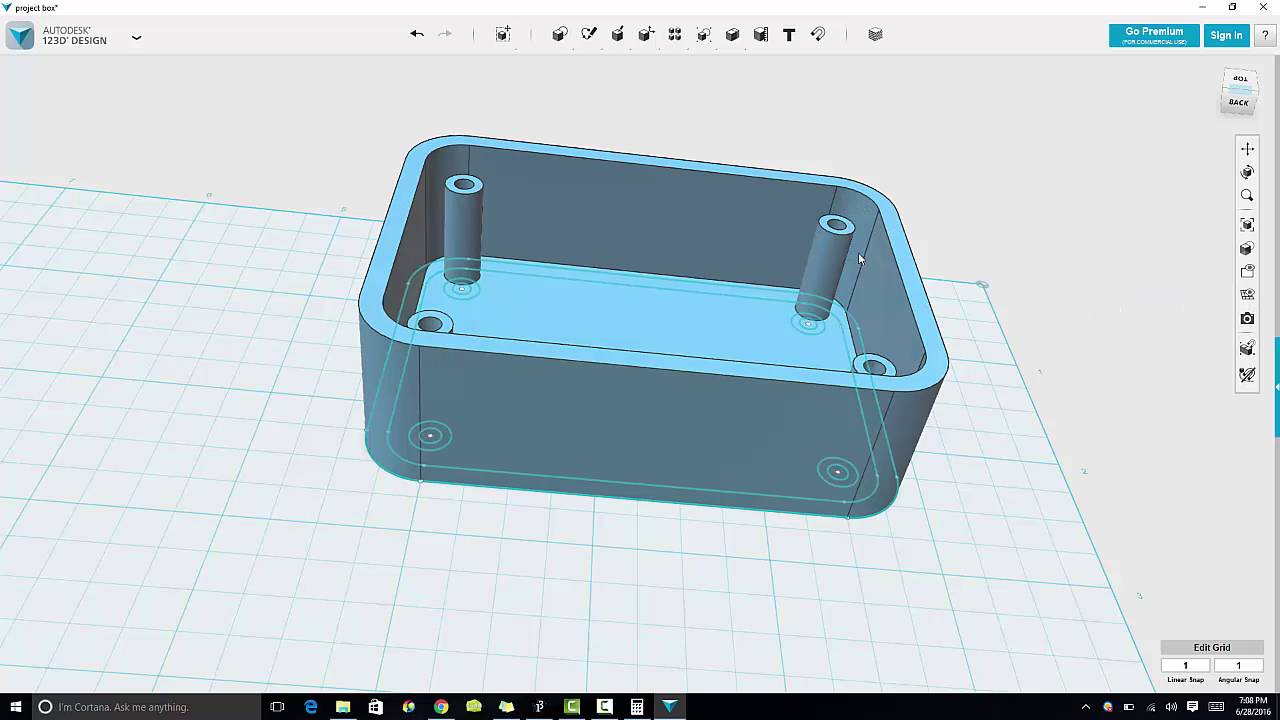Image resolution: width=1280 pixels, height=720 pixels.
Task: Open the Calculator from taskbar
Action: [x=637, y=707]
